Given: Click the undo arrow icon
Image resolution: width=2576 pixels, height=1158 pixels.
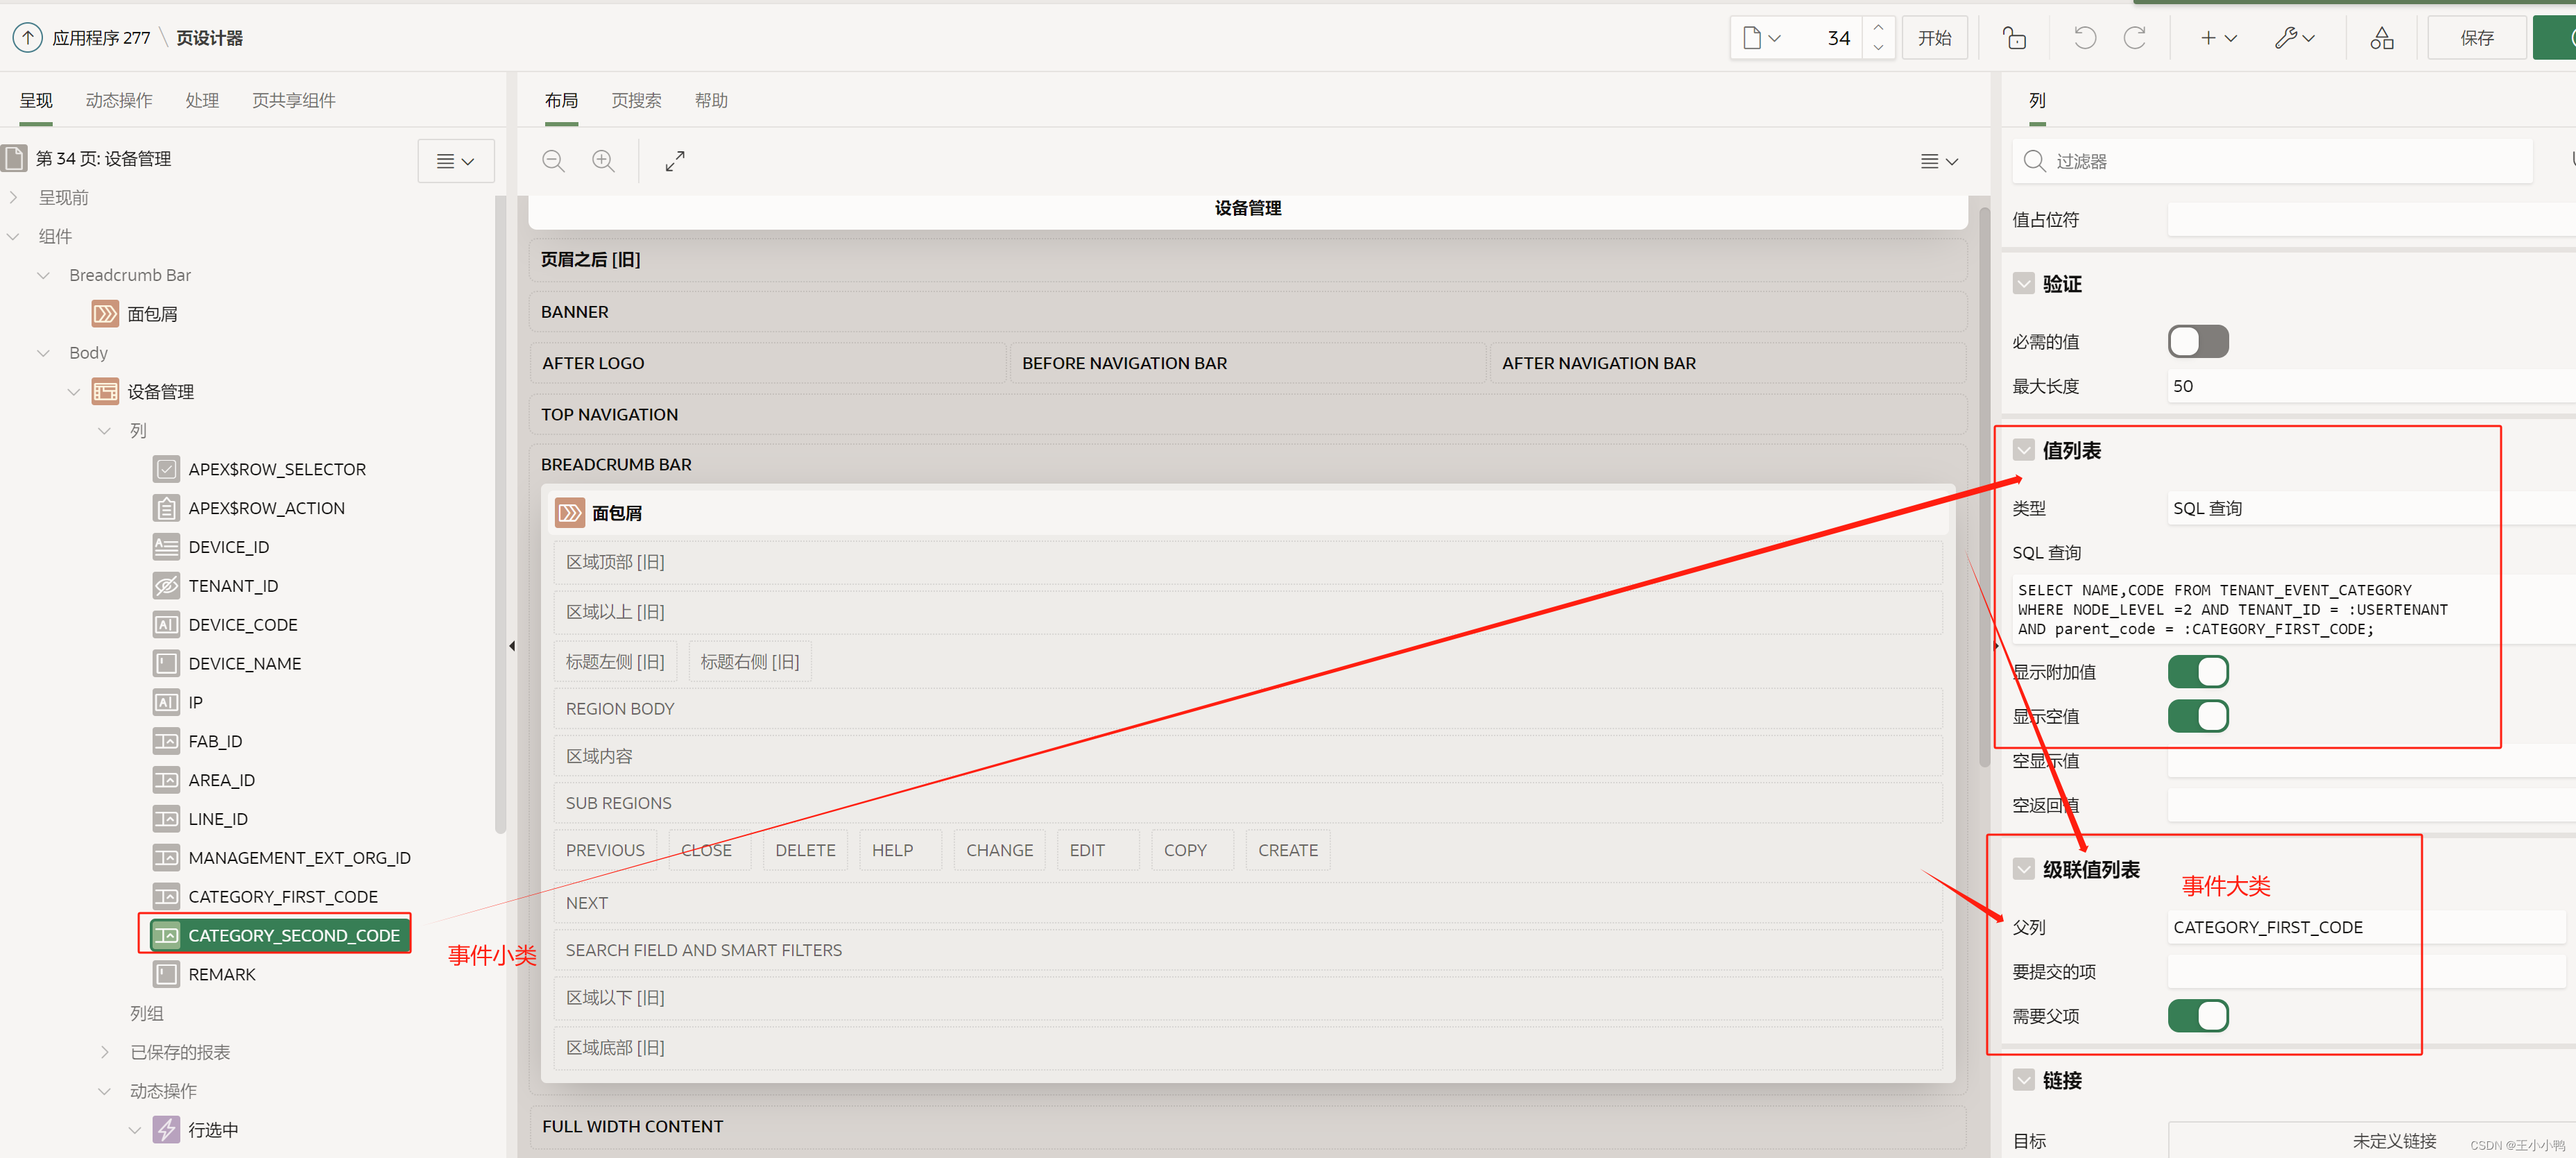Looking at the screenshot, I should pos(2084,38).
